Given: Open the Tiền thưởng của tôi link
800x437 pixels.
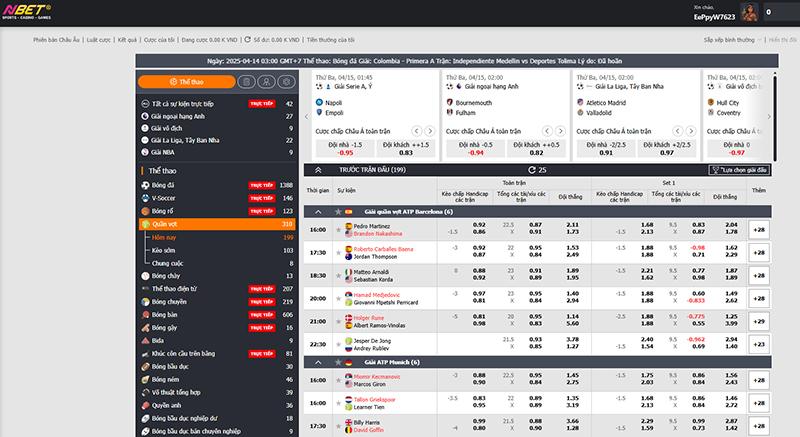Looking at the screenshot, I should click(331, 40).
